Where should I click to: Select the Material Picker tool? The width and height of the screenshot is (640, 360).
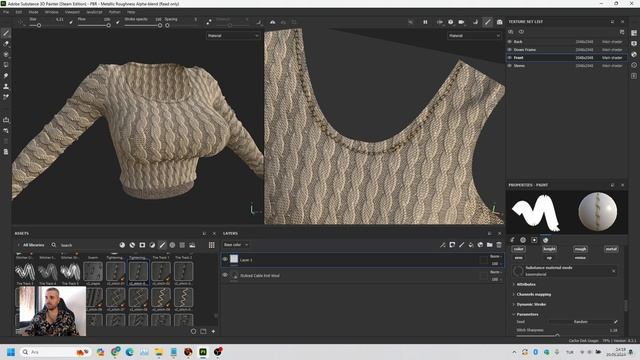click(6, 97)
